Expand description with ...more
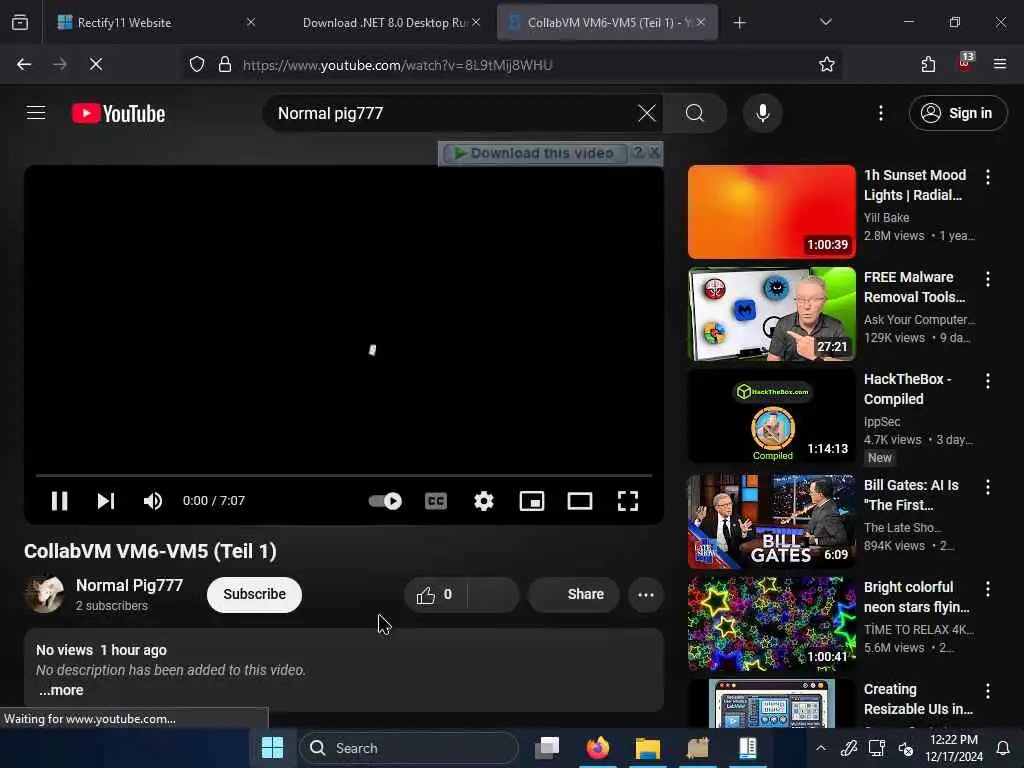The height and width of the screenshot is (768, 1024). (61, 690)
